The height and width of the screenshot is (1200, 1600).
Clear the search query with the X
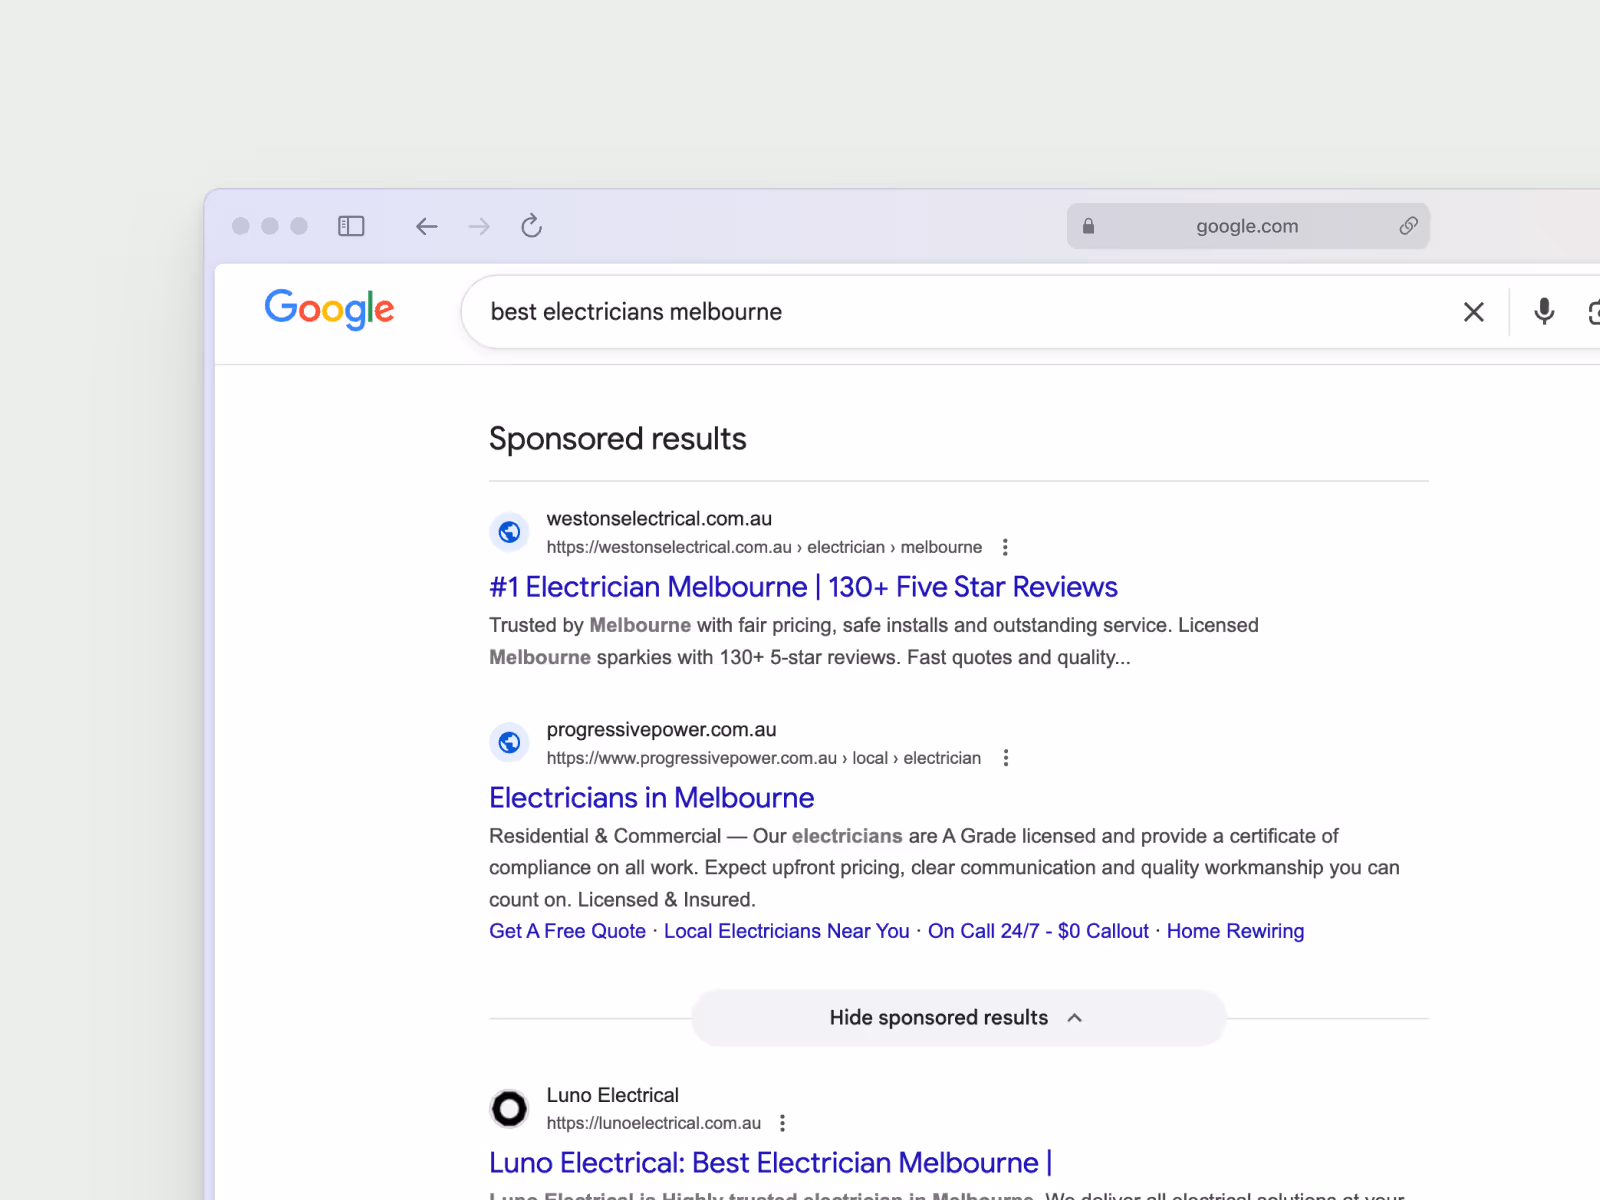click(x=1473, y=312)
